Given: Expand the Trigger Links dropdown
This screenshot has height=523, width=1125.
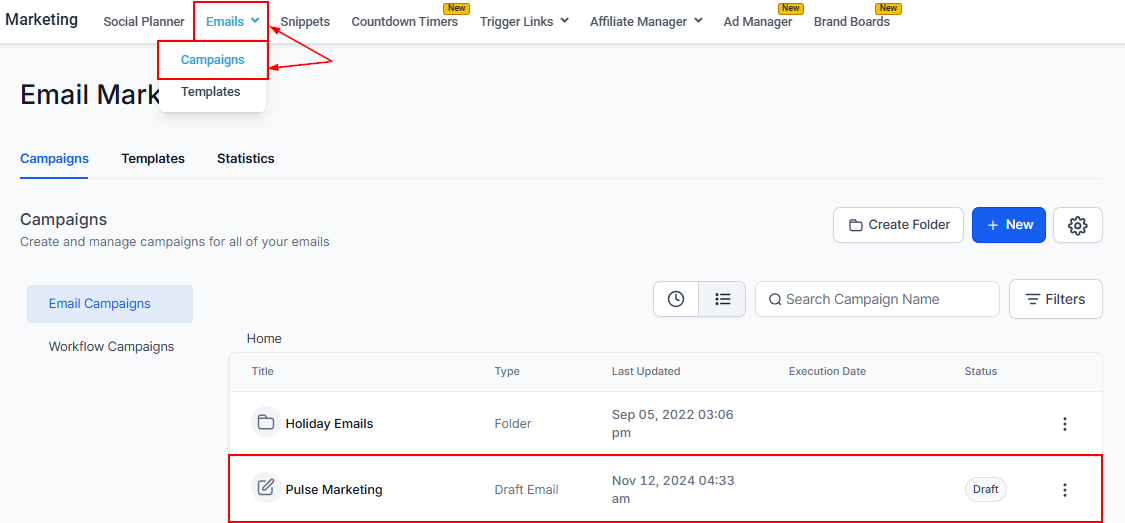Looking at the screenshot, I should (524, 21).
